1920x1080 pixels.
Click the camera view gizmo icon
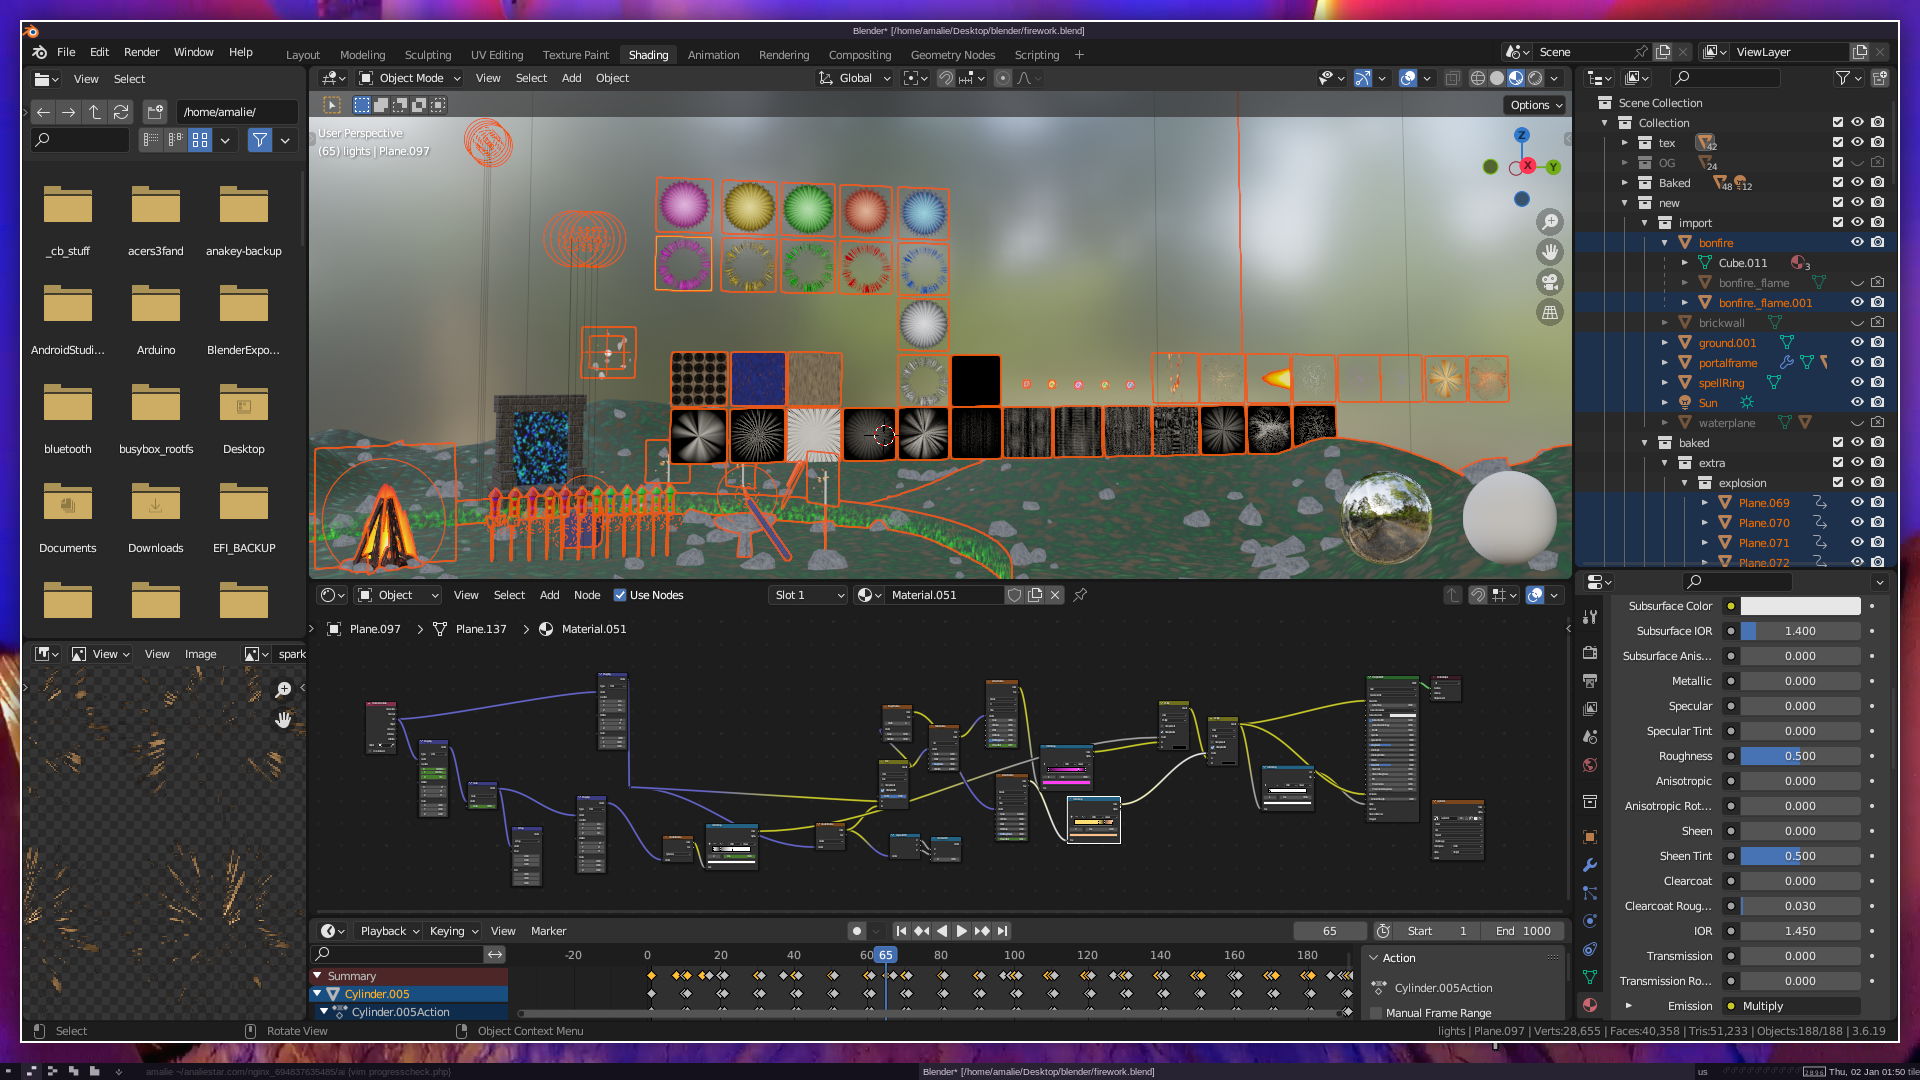pyautogui.click(x=1550, y=282)
